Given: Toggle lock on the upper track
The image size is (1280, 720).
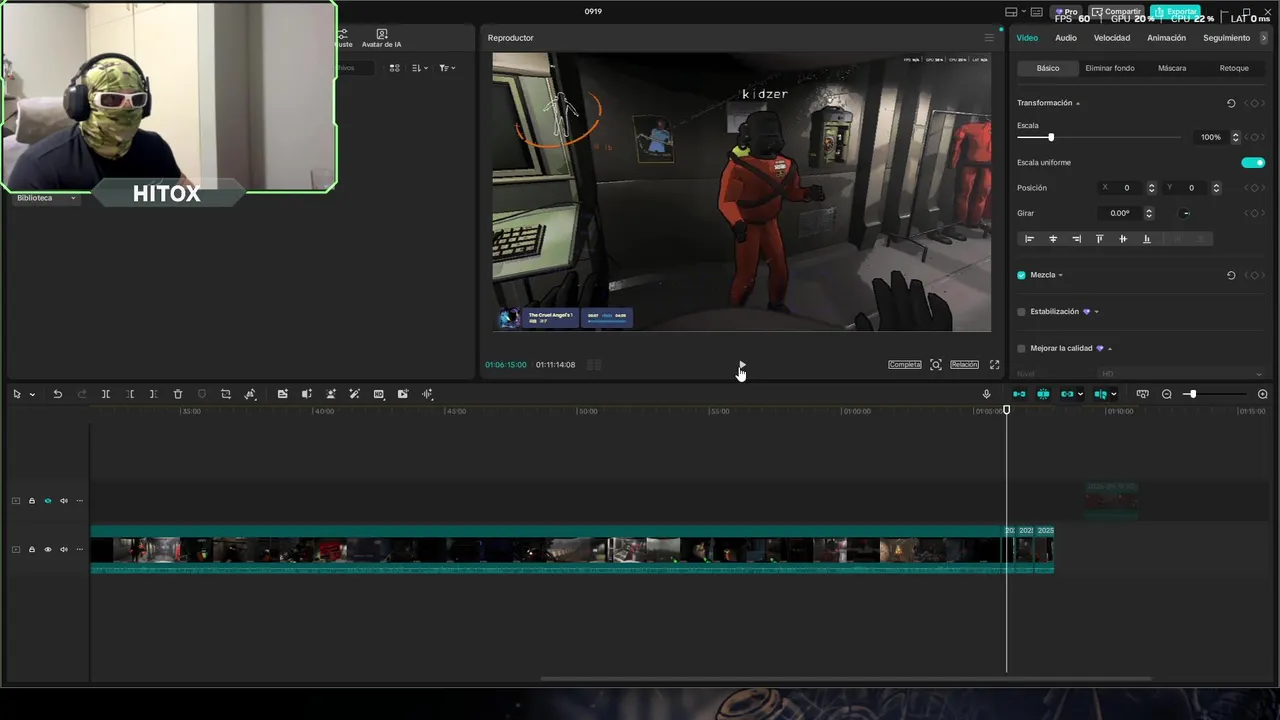Looking at the screenshot, I should point(31,501).
